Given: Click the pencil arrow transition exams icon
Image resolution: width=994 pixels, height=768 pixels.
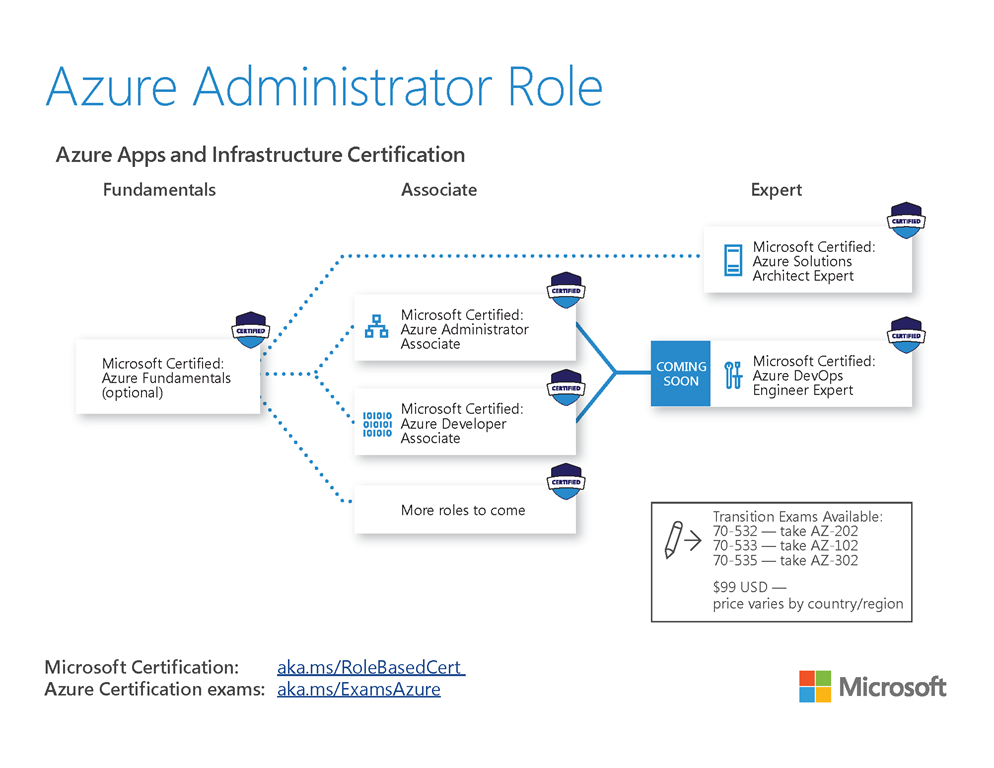Looking at the screenshot, I should (682, 540).
